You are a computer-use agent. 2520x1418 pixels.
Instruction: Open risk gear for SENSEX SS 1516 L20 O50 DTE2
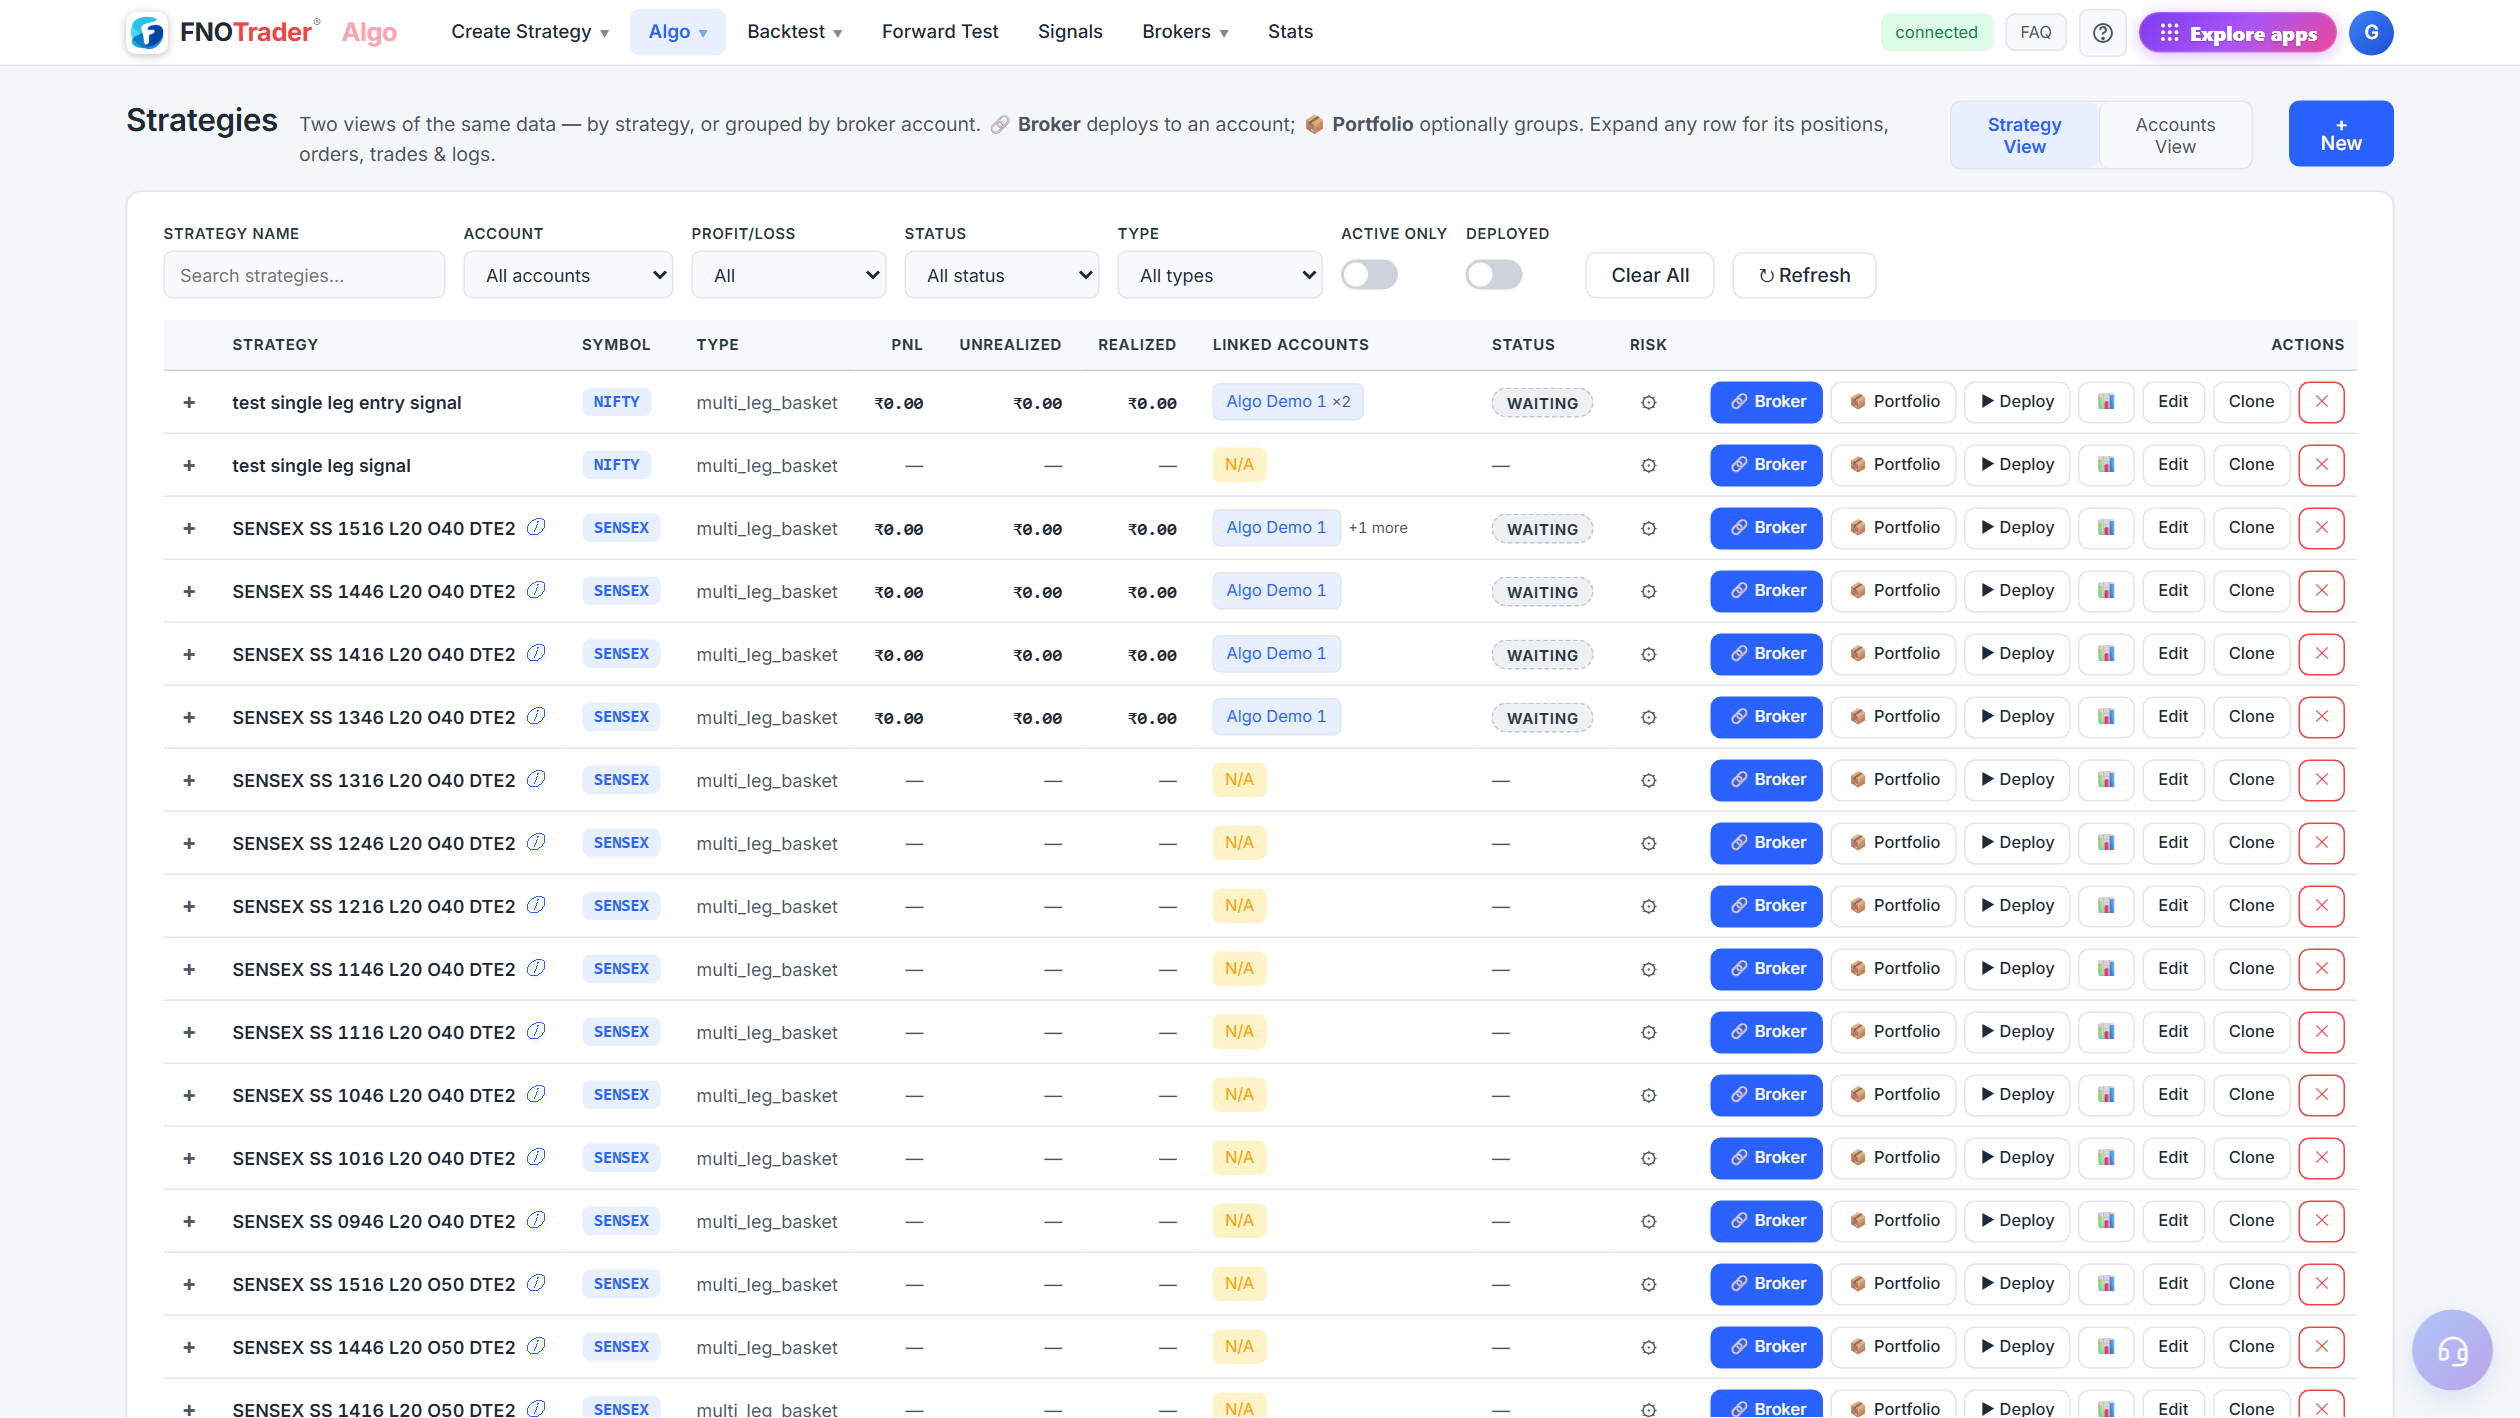click(1649, 1285)
